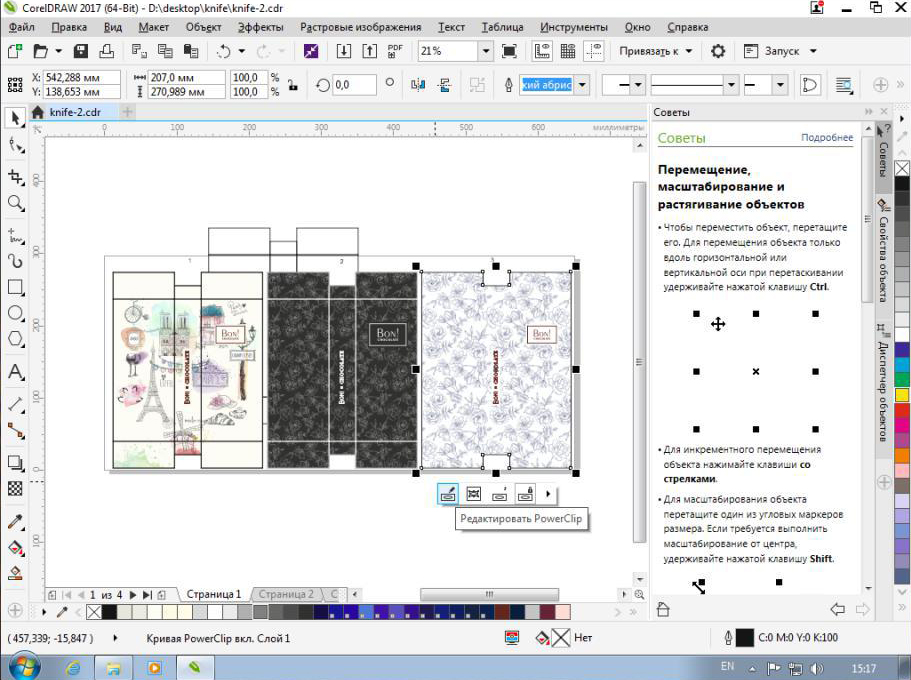Click the Import icon
The width and height of the screenshot is (911, 680).
coord(344,51)
